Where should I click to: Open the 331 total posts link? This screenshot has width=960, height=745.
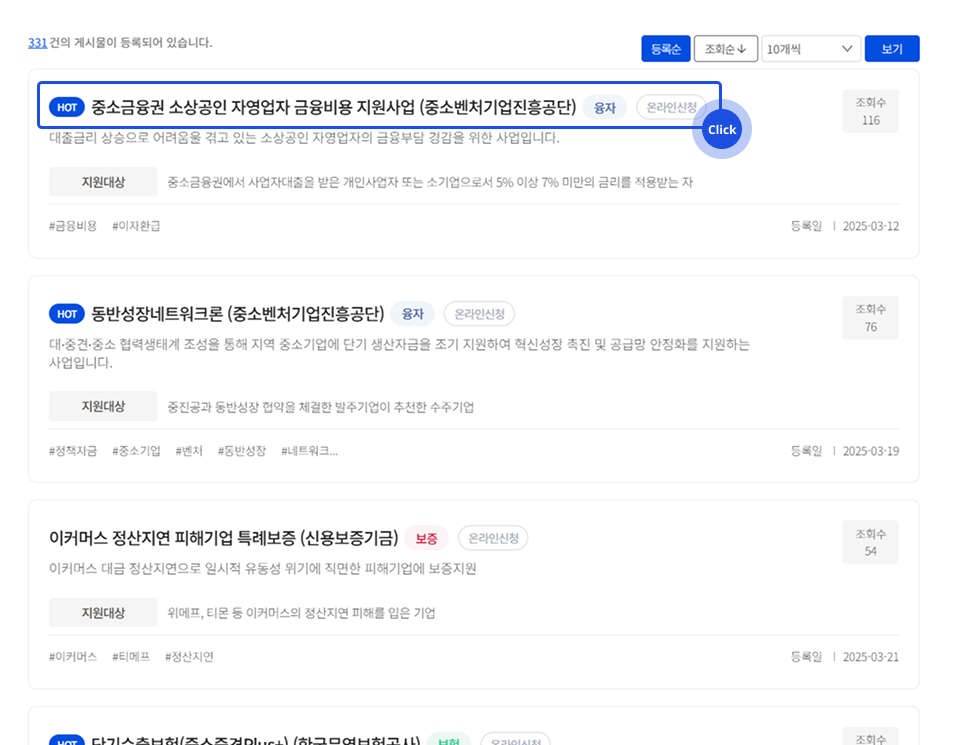click(37, 43)
